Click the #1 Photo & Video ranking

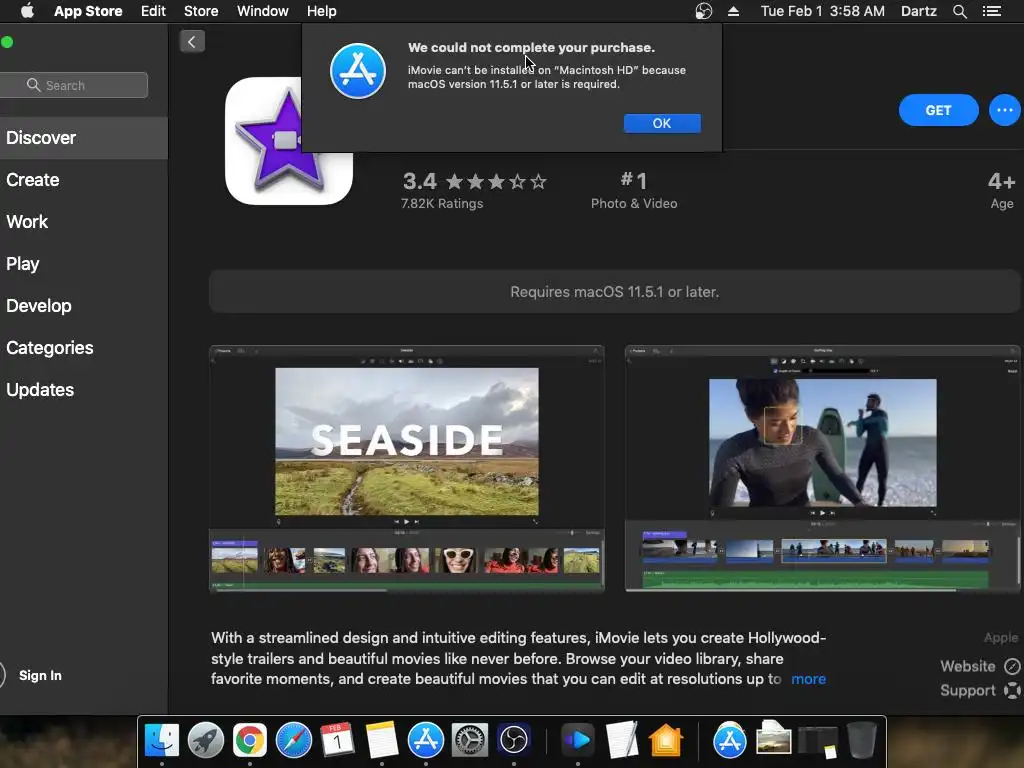click(633, 190)
